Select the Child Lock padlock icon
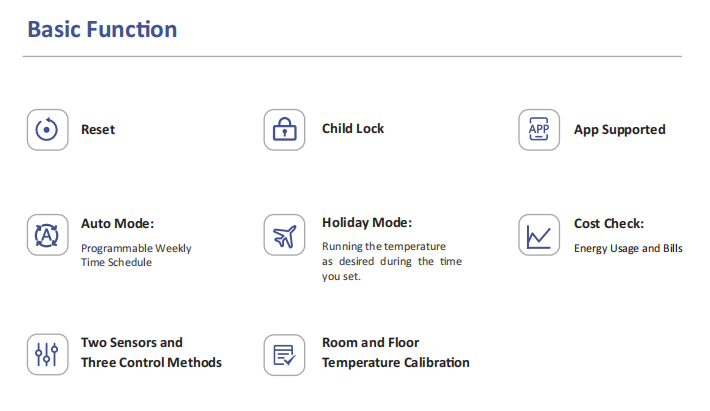The width and height of the screenshot is (710, 411). pos(284,130)
